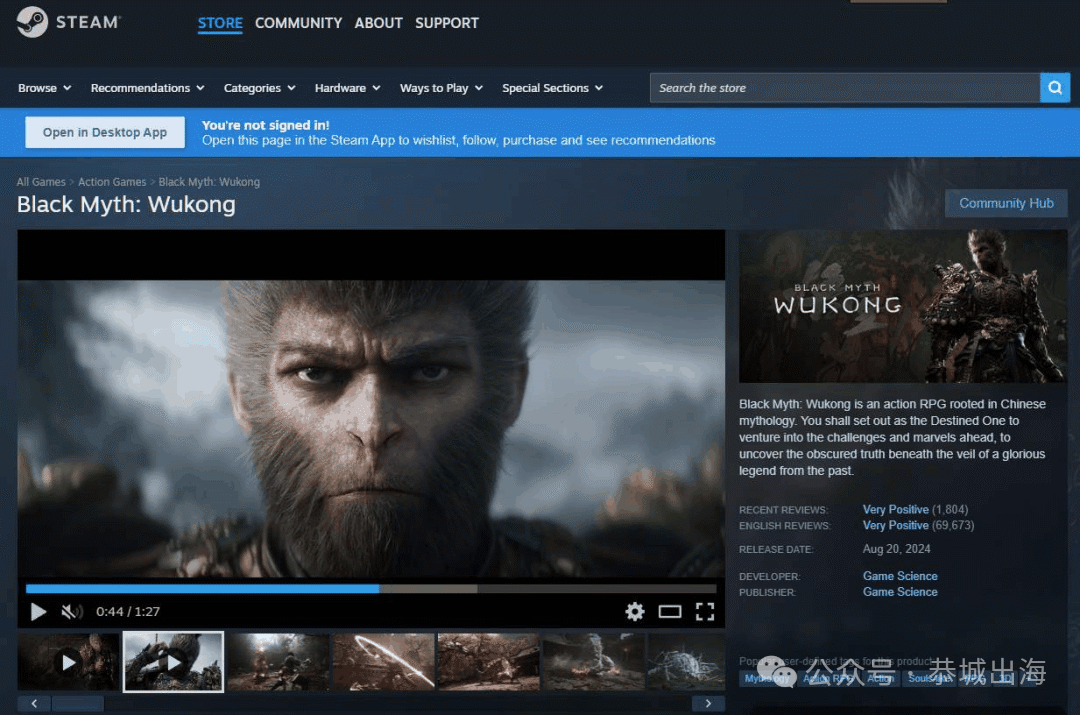Click in the Search the store field
The width and height of the screenshot is (1080, 715).
[844, 87]
